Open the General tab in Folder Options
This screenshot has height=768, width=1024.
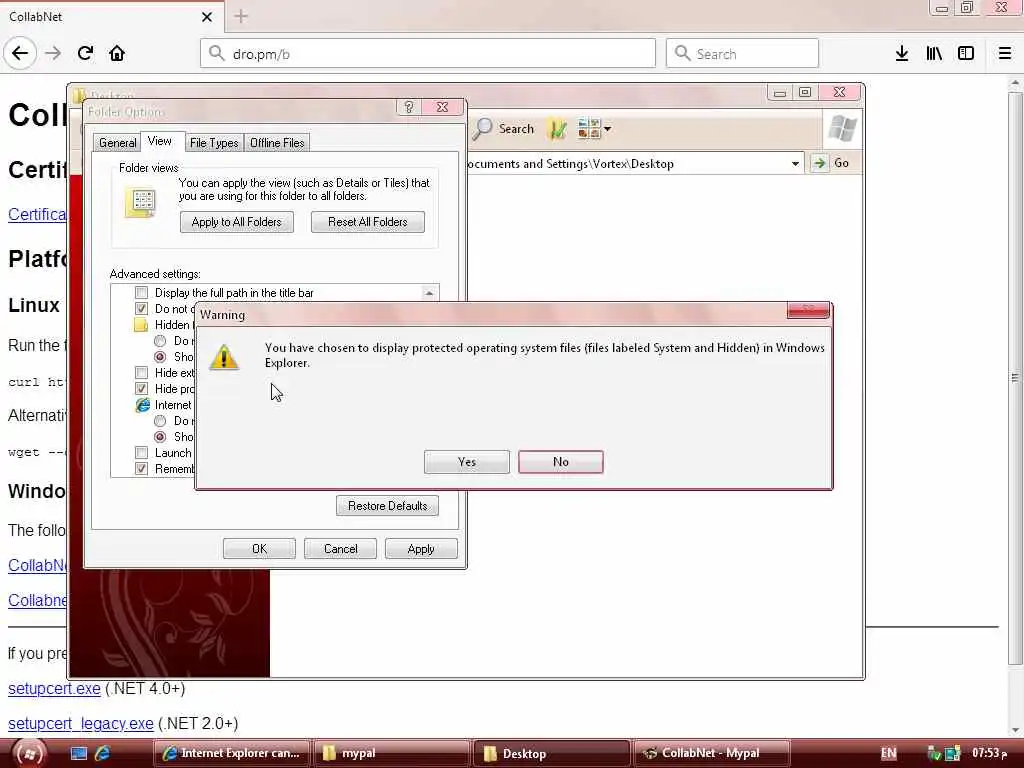tap(118, 142)
